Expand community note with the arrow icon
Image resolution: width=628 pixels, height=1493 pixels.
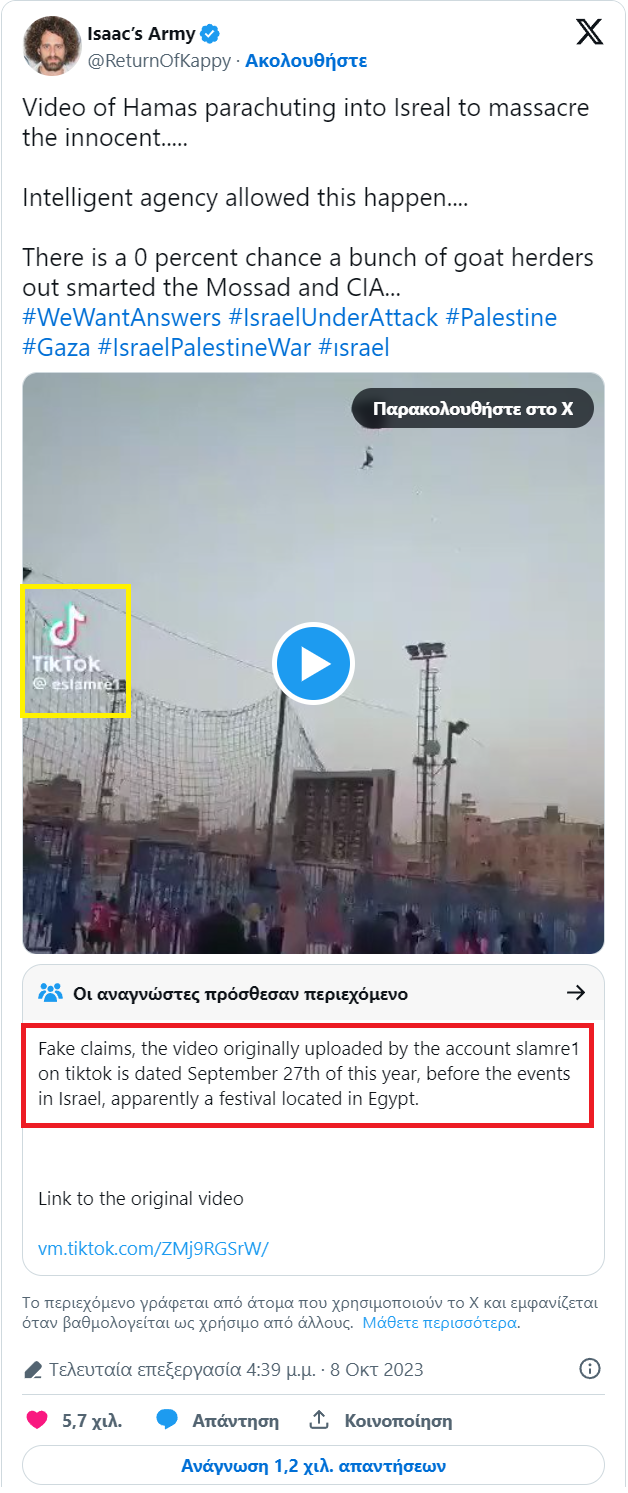[576, 993]
